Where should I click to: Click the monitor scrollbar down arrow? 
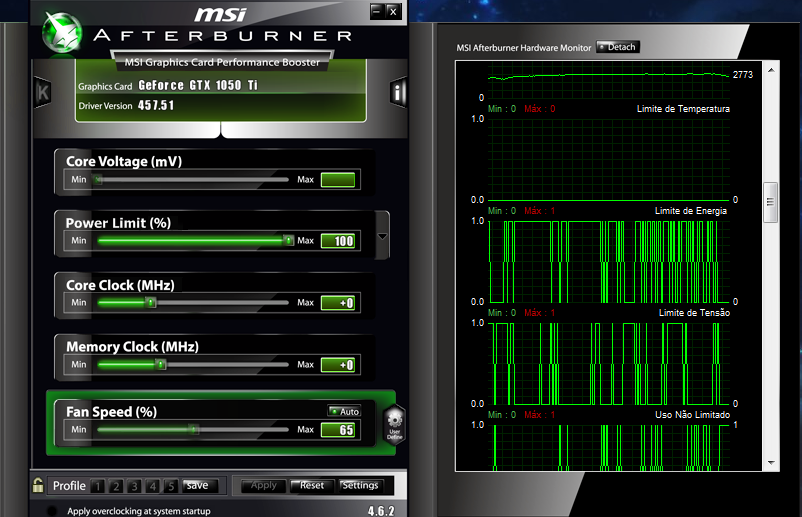point(771,463)
